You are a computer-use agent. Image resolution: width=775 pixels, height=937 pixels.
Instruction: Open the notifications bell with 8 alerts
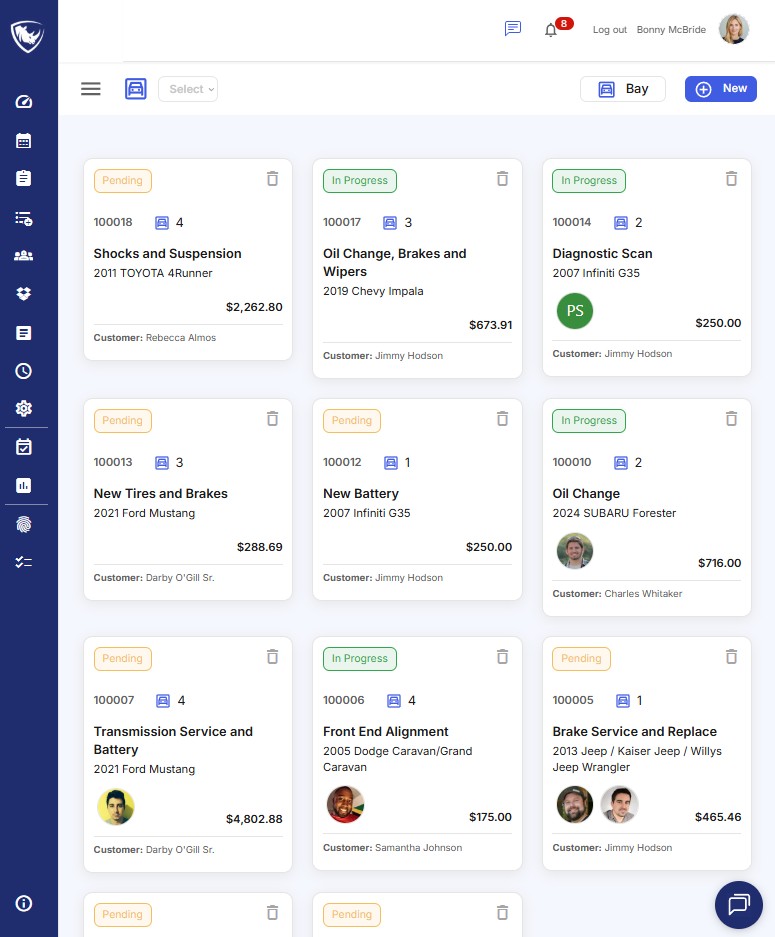(551, 30)
